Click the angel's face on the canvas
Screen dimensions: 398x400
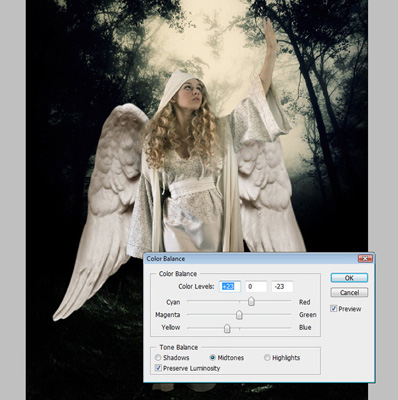192,93
